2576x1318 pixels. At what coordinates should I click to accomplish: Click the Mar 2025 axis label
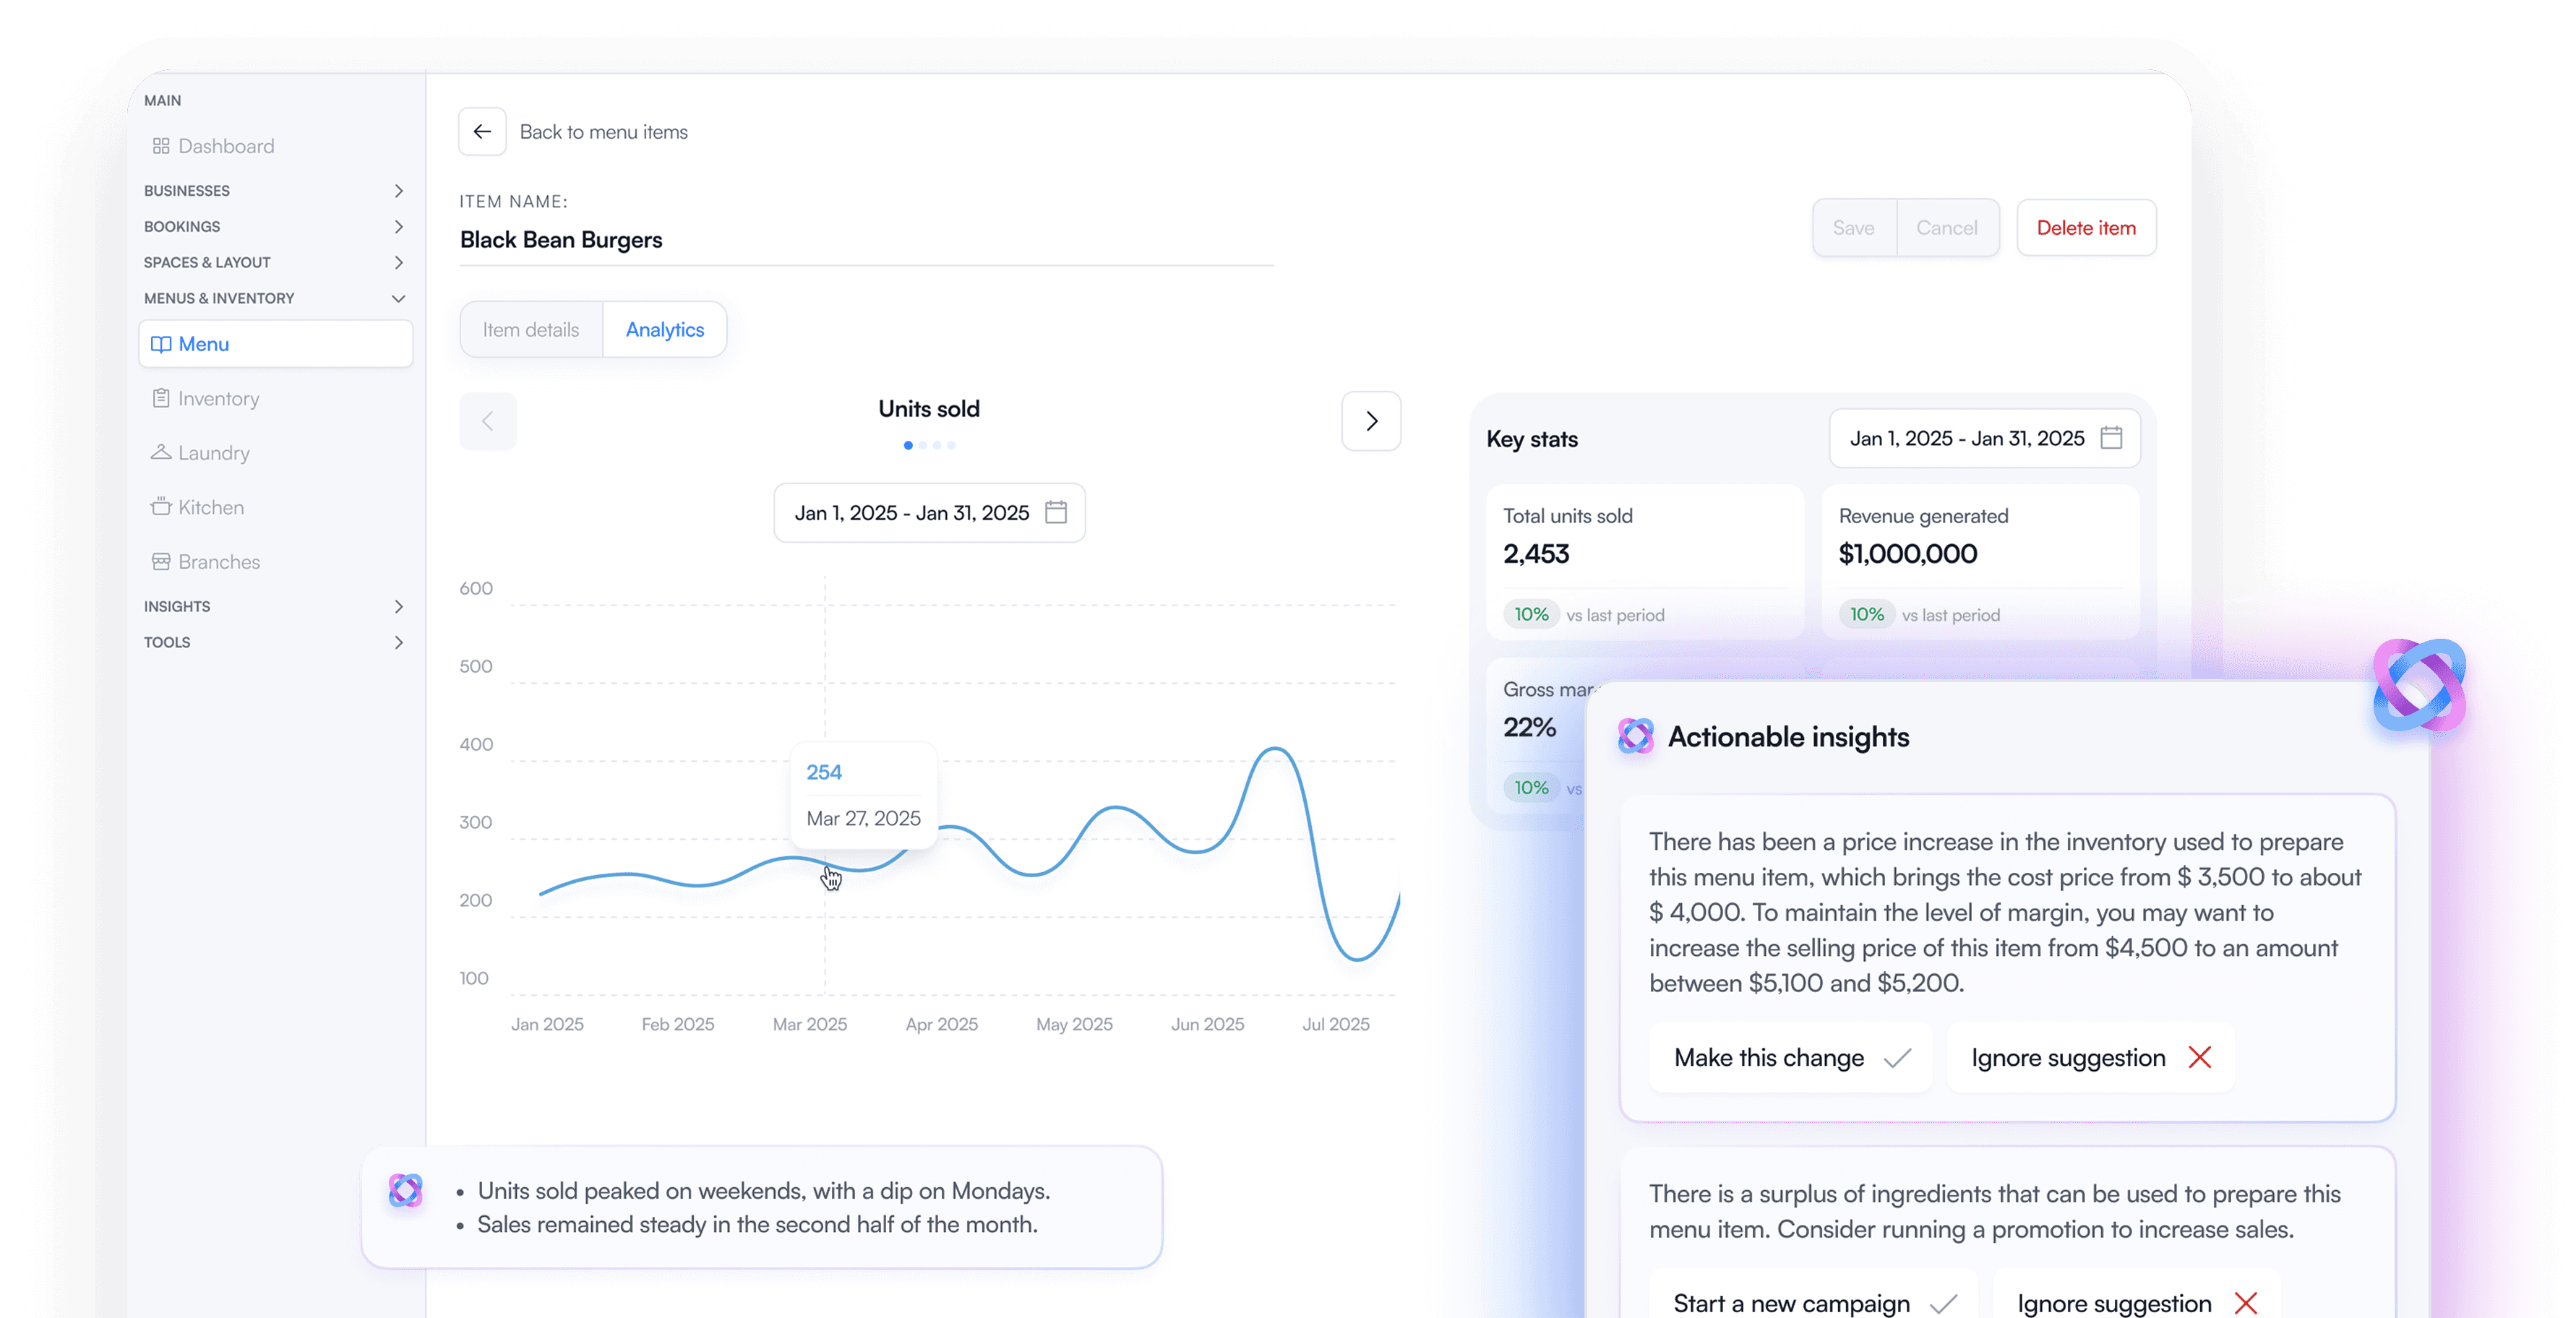[x=810, y=1024]
